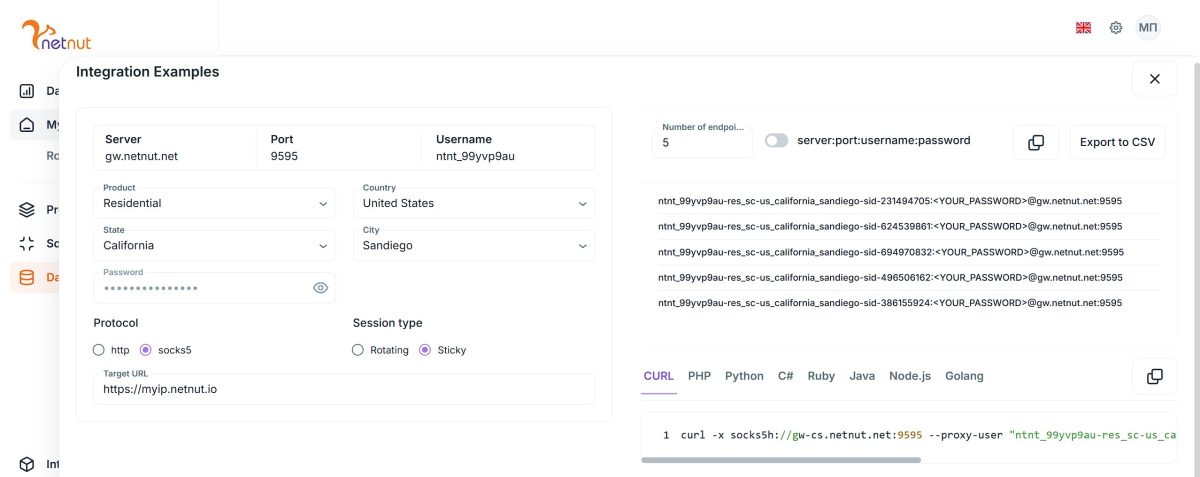Open the City dropdown set to Sandiego
Screen dimensions: 1200x477
point(474,245)
